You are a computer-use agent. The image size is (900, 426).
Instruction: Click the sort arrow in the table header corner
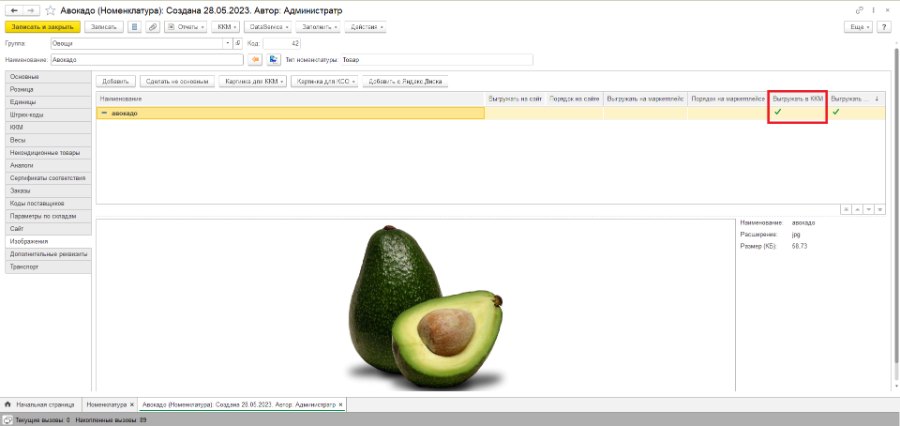tap(876, 99)
